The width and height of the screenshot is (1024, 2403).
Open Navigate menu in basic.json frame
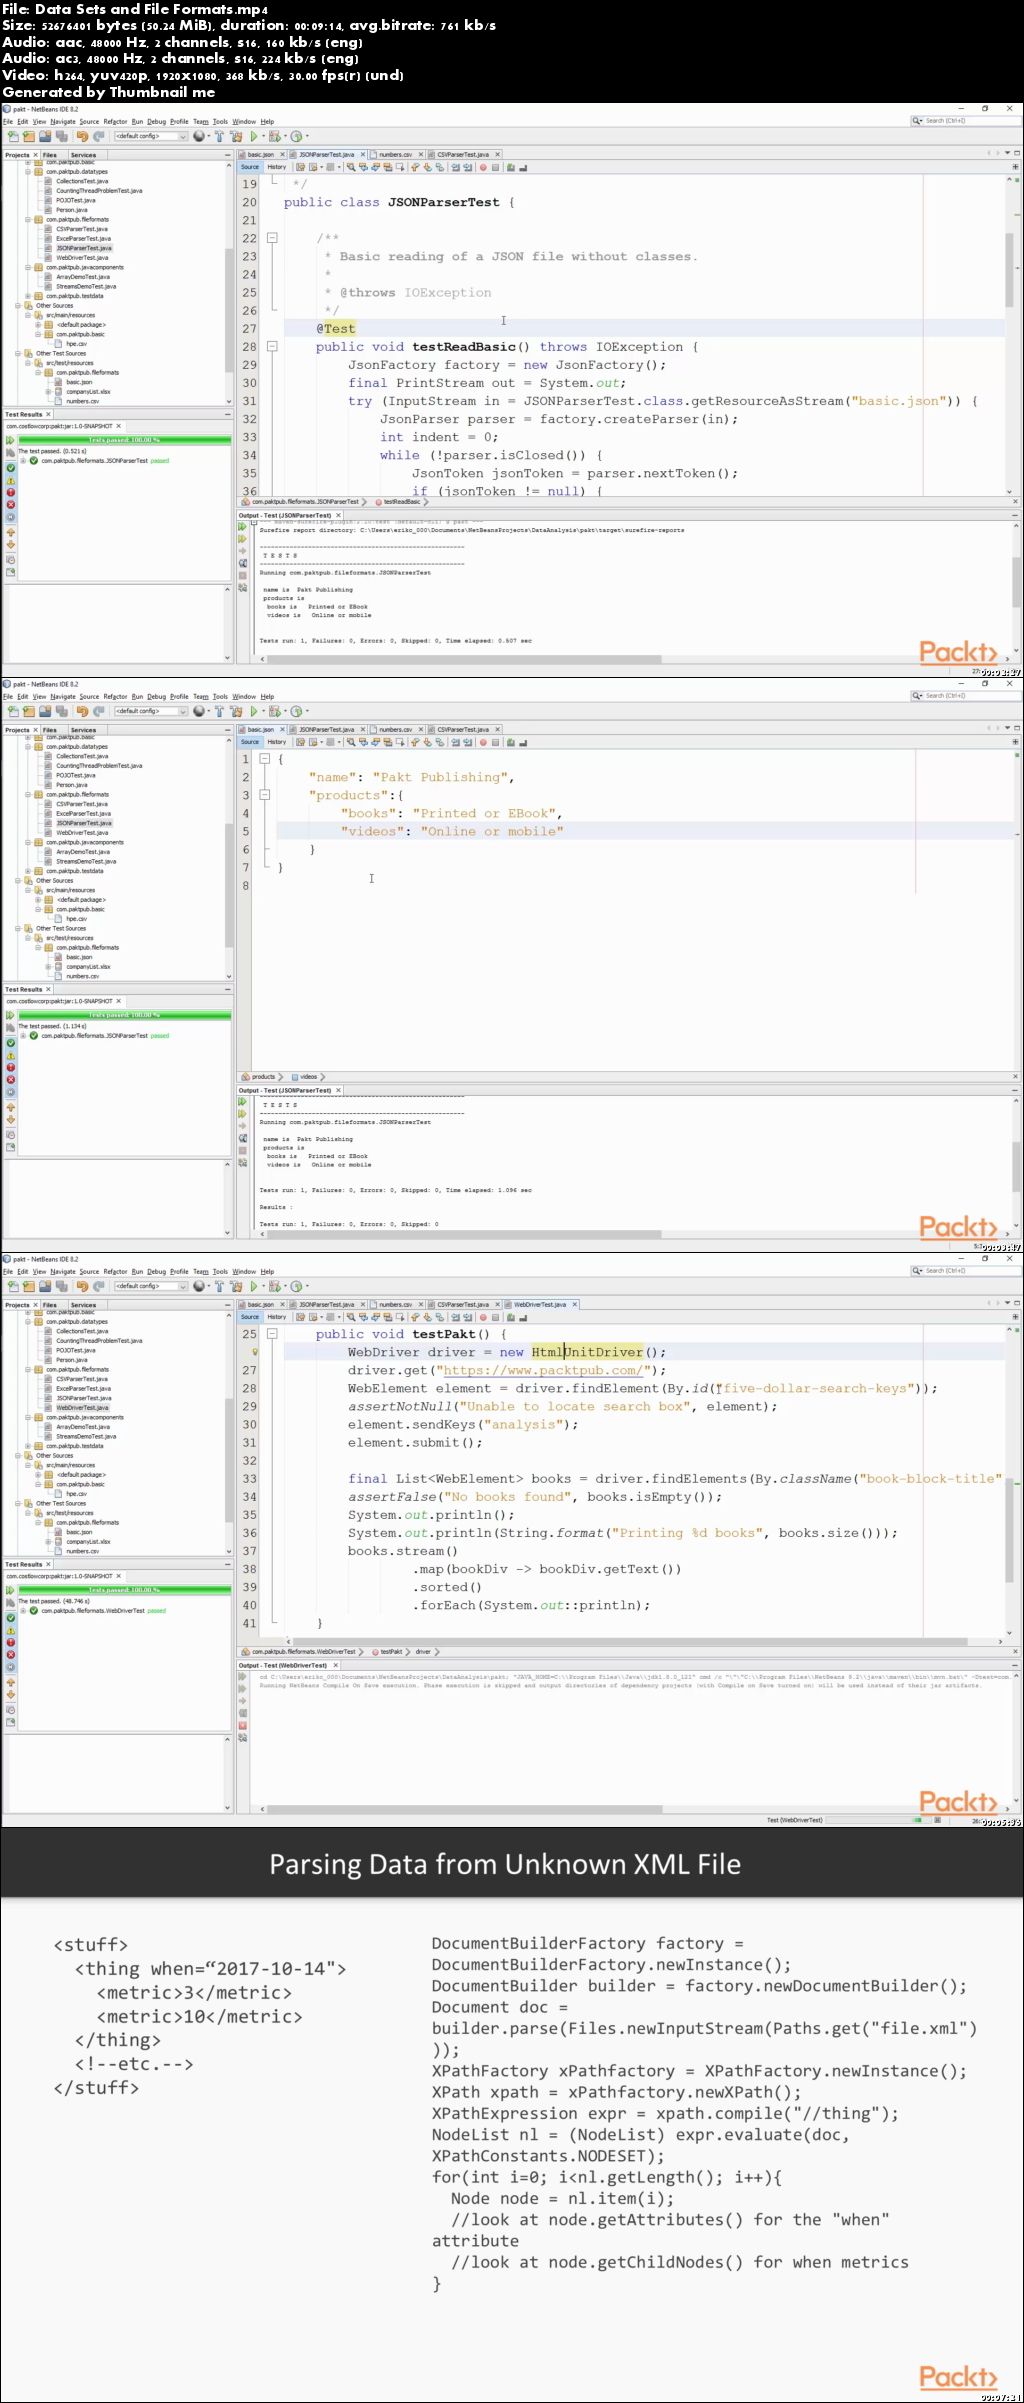pyautogui.click(x=63, y=696)
